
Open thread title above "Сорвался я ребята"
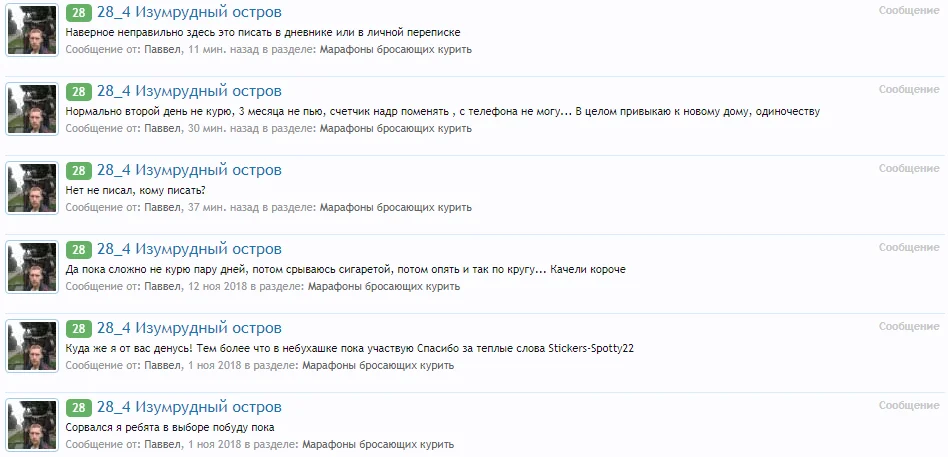[x=189, y=408]
